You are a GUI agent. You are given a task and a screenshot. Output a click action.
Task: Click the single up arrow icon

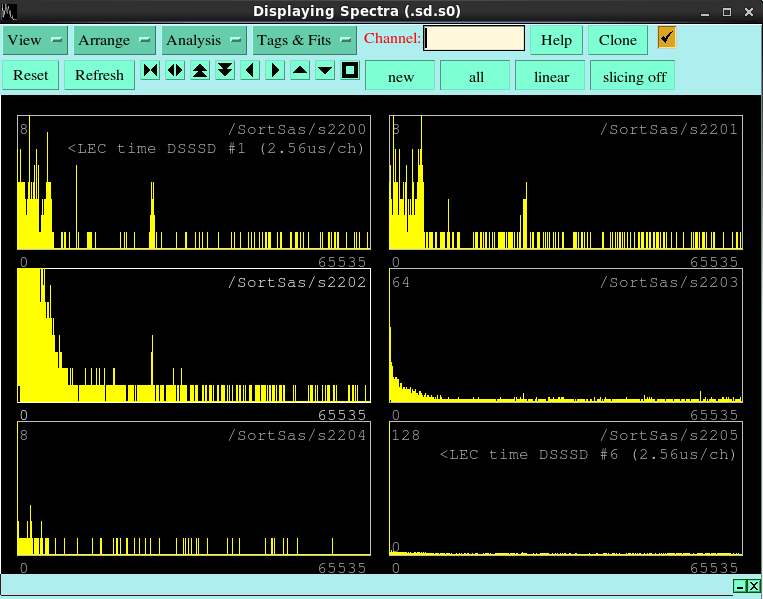point(300,71)
